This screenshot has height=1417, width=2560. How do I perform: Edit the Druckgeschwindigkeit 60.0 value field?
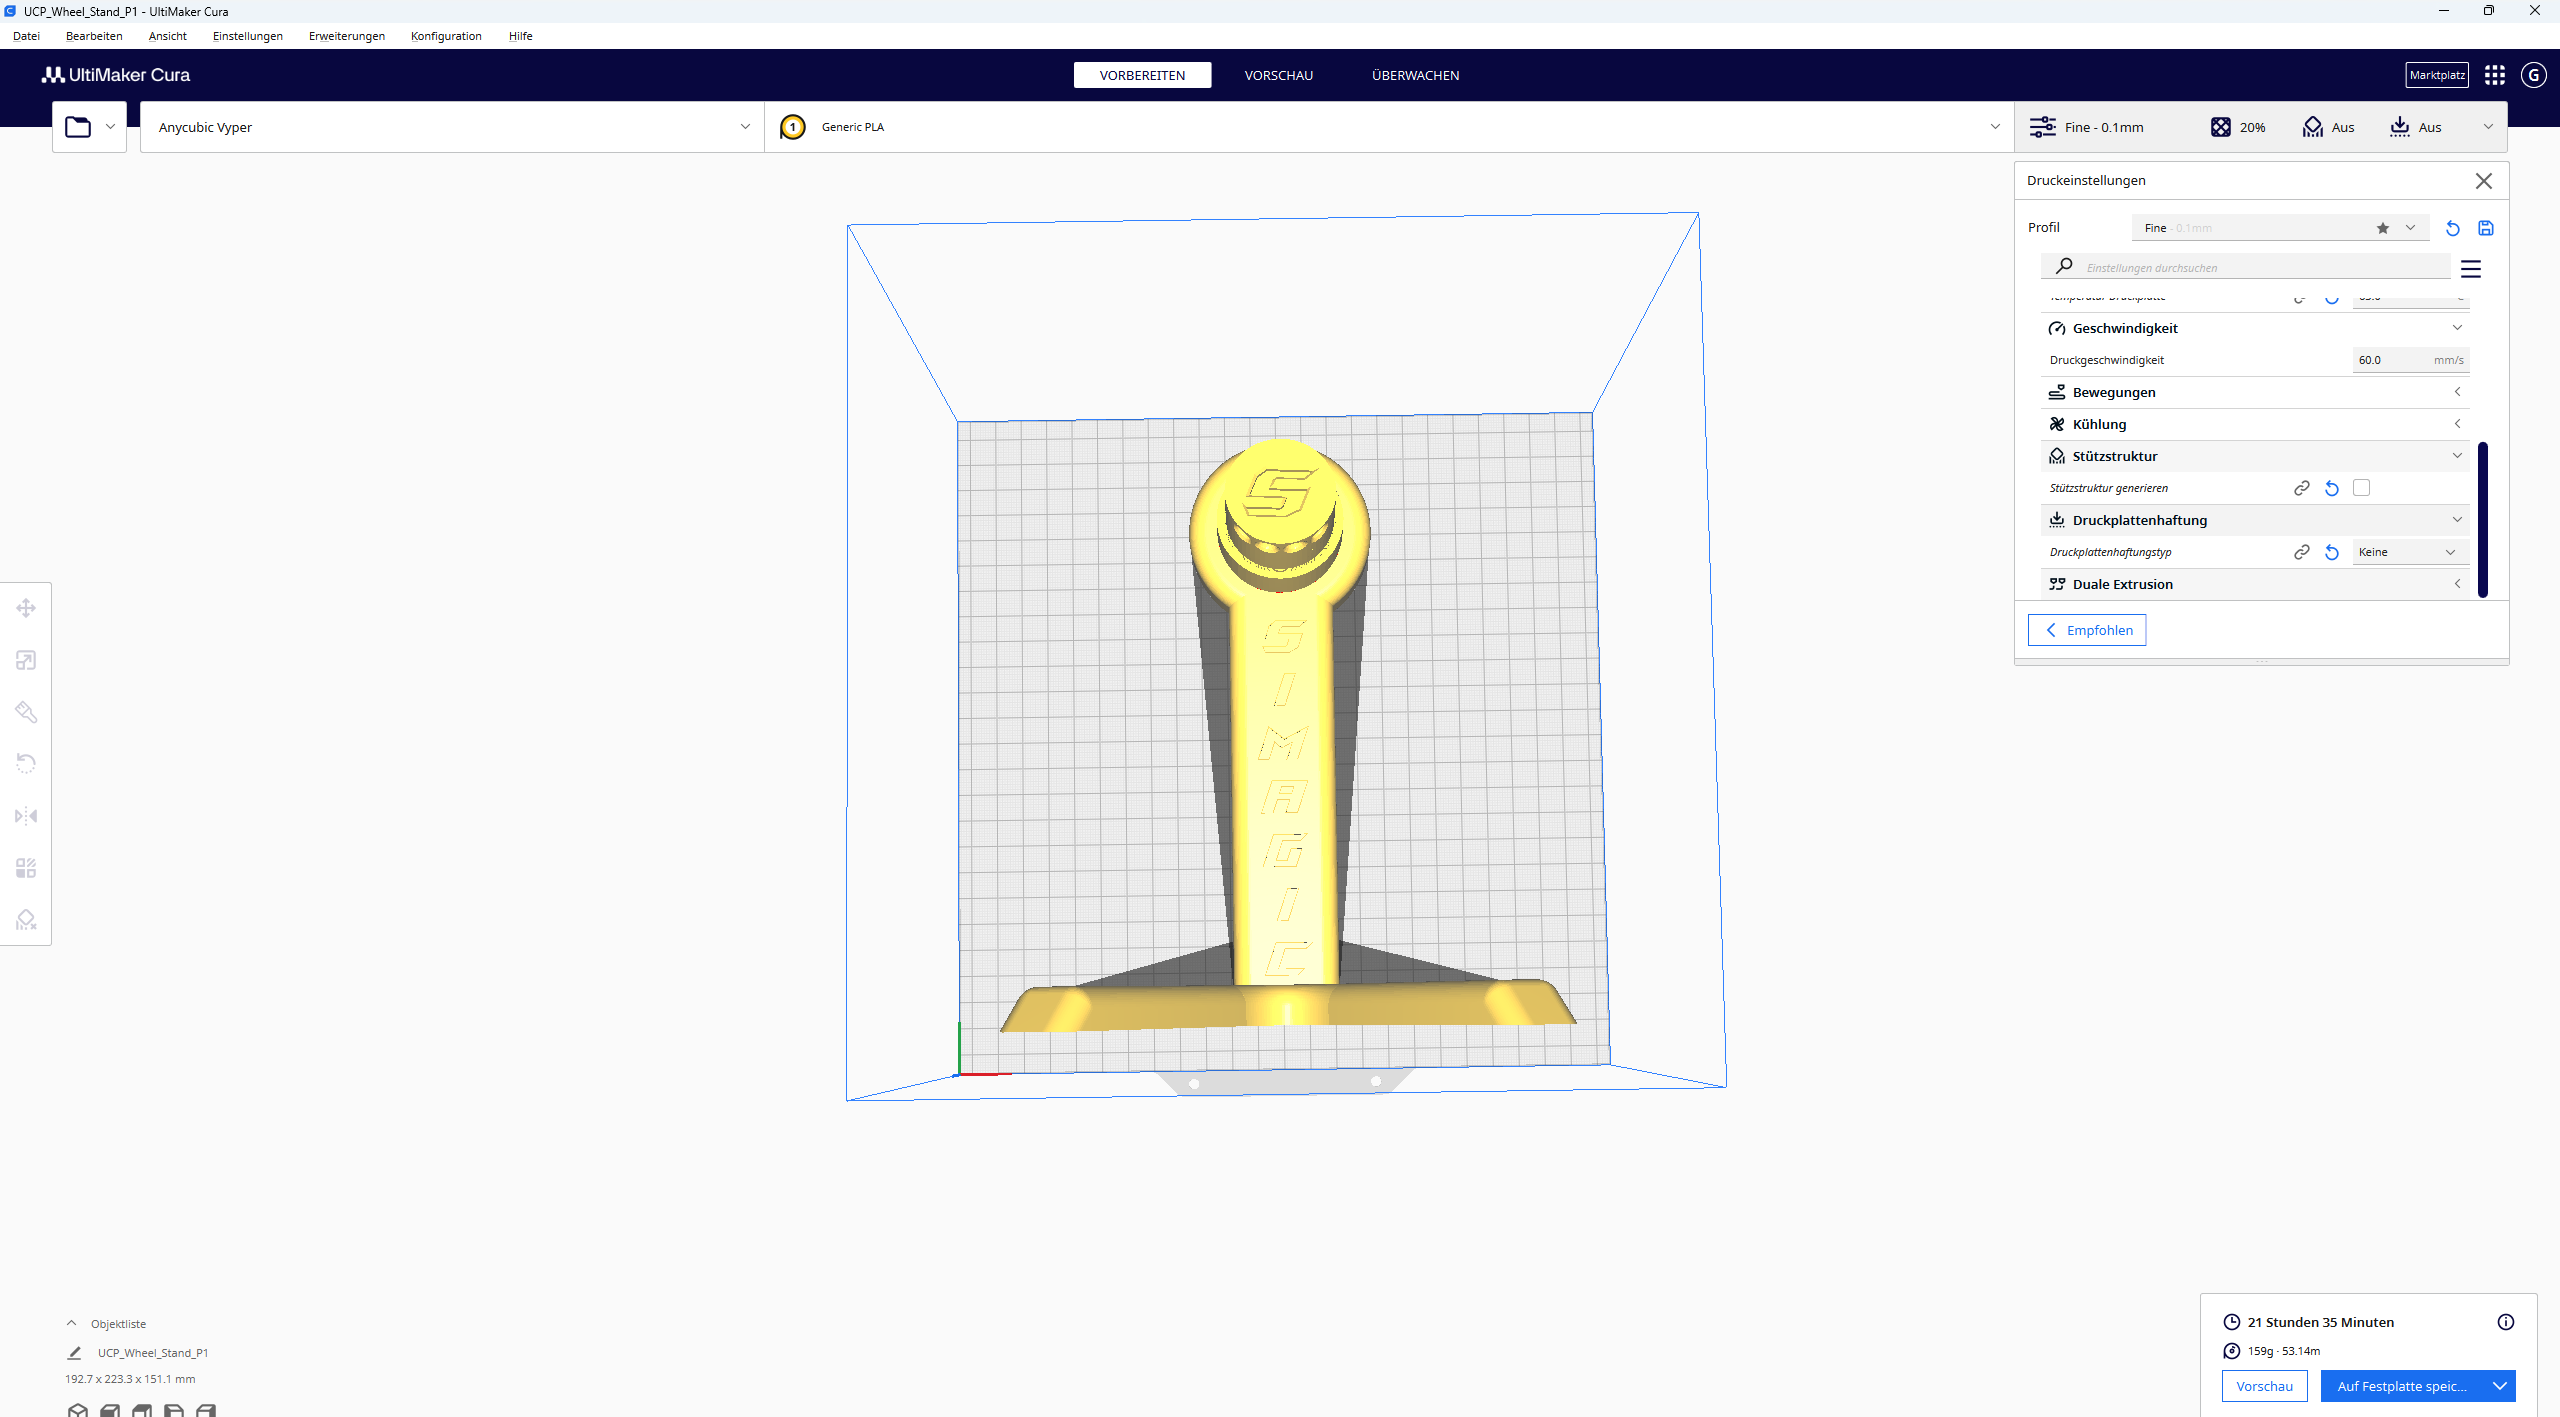point(2410,360)
